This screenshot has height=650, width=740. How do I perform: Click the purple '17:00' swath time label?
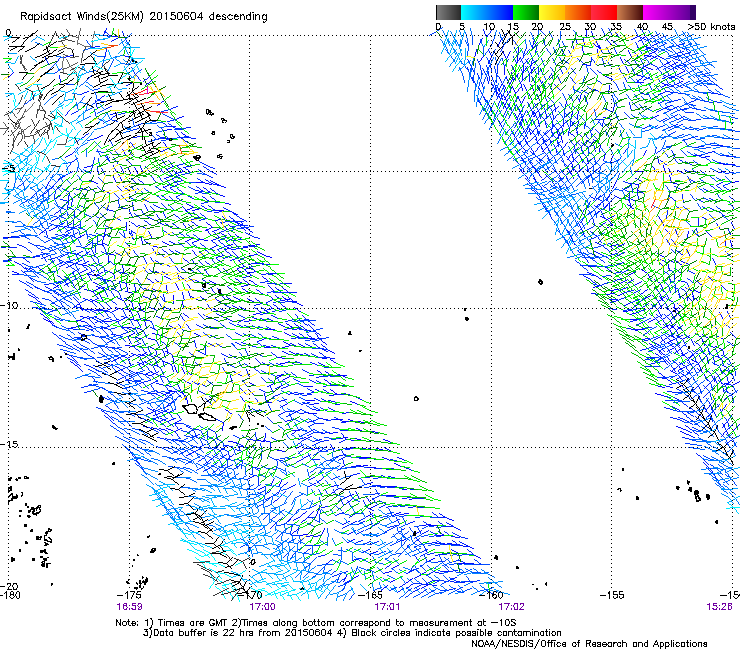[262, 607]
